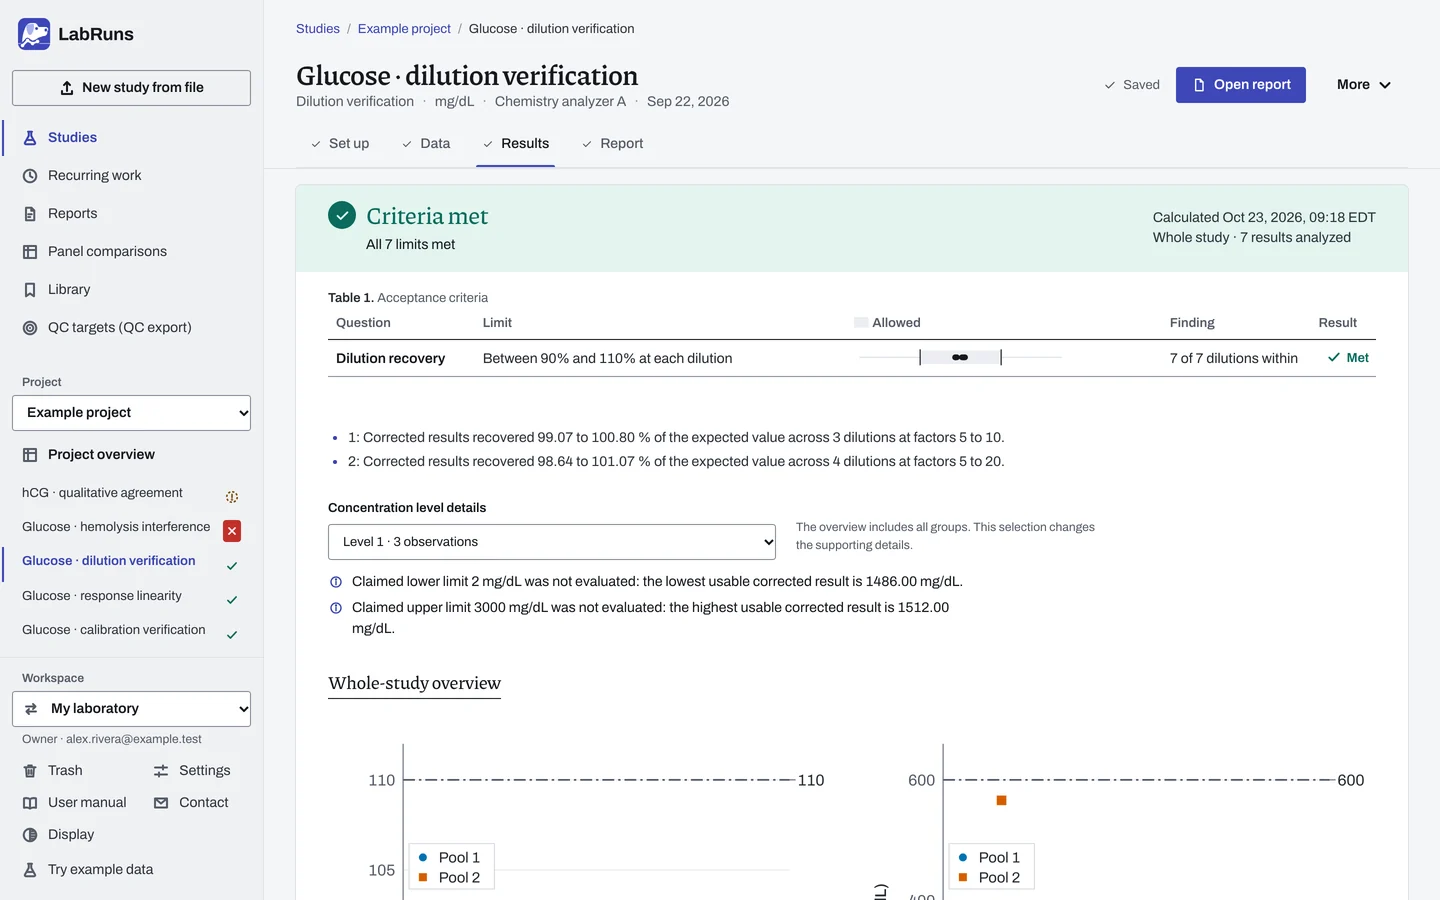Select the Results tab
The height and width of the screenshot is (900, 1440).
(515, 144)
